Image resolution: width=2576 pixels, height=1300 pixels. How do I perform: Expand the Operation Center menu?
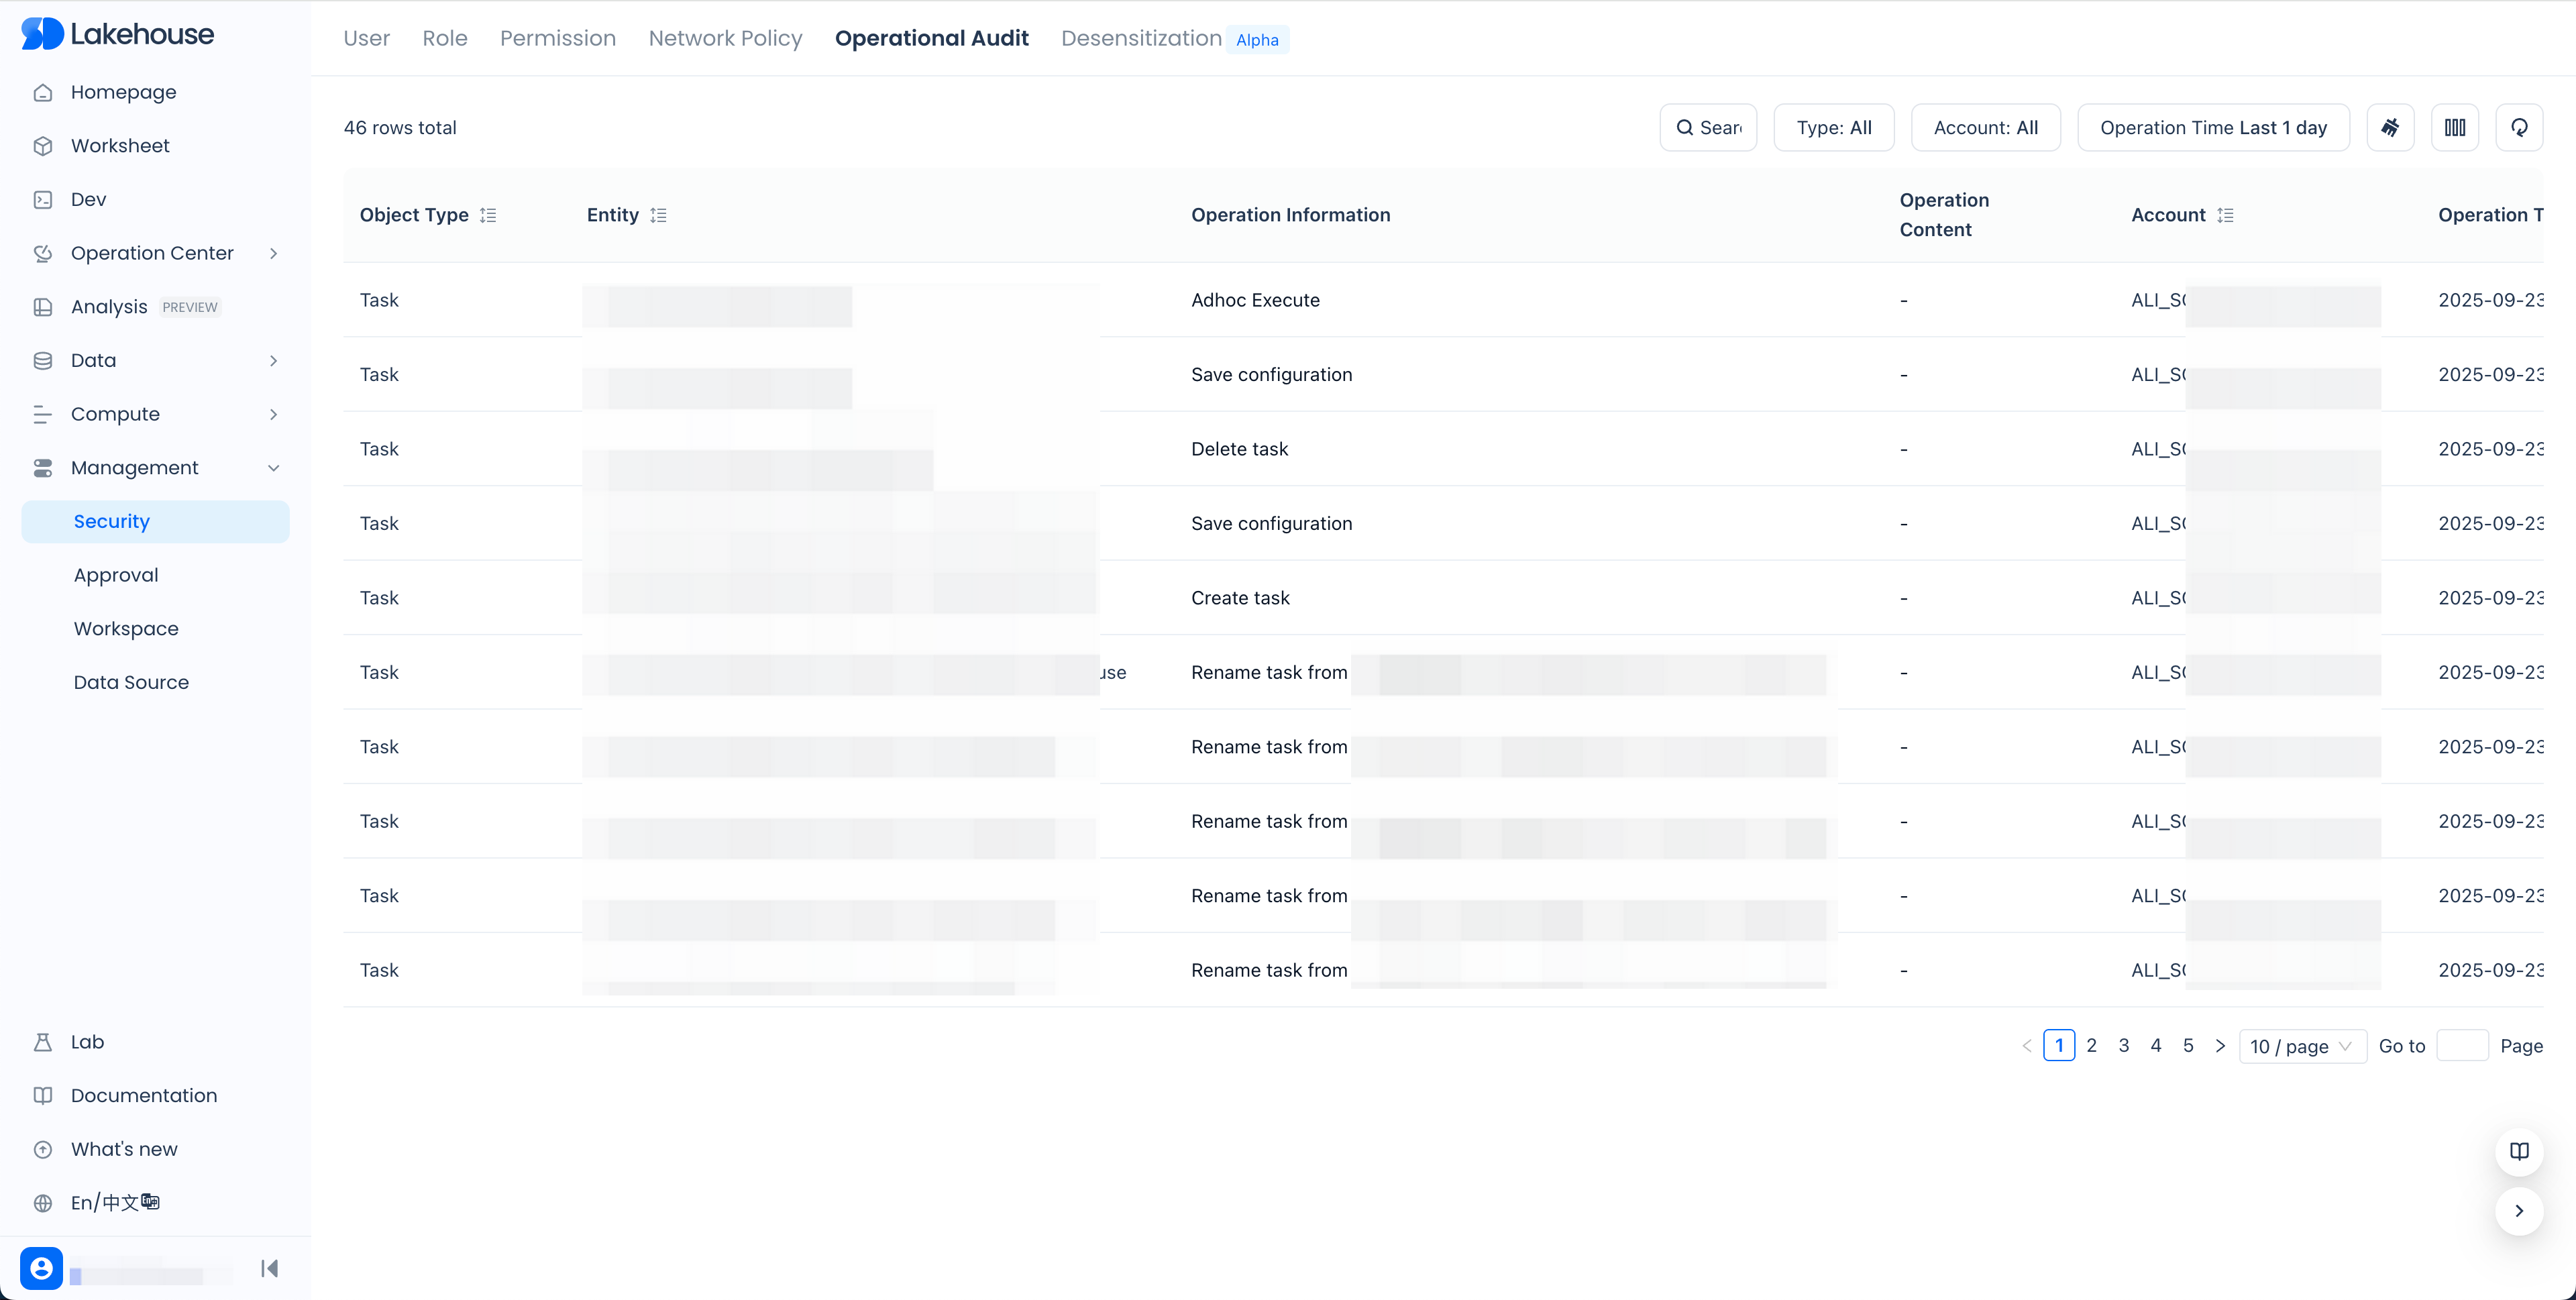(152, 253)
